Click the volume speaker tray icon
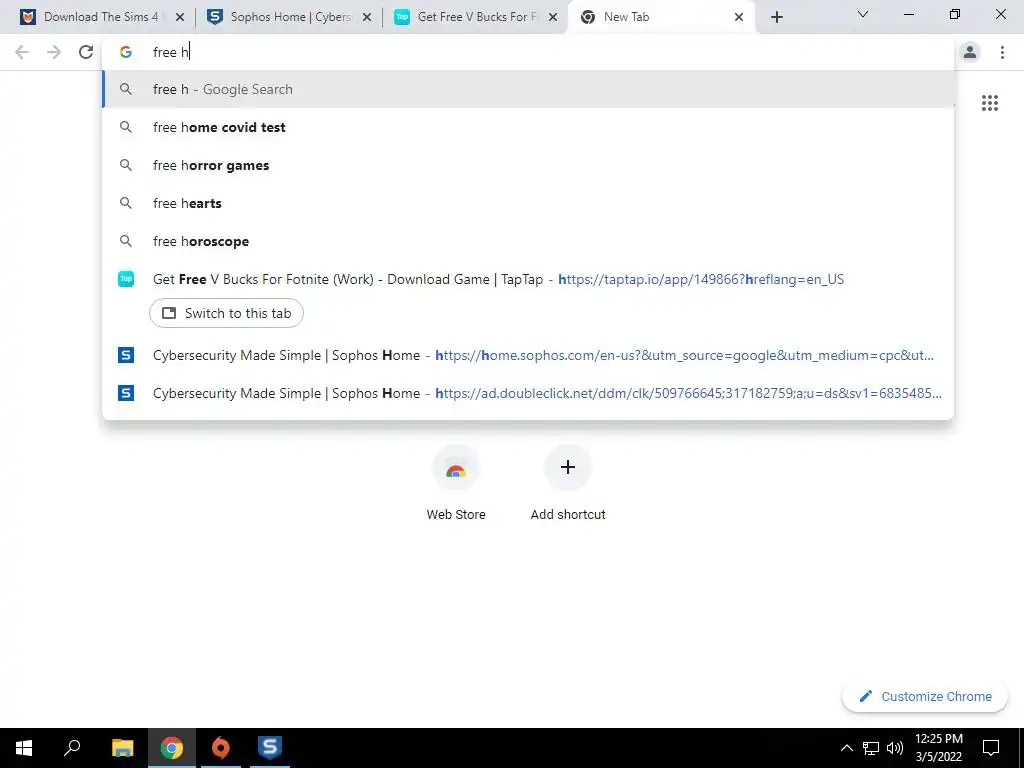This screenshot has width=1024, height=768. point(895,748)
